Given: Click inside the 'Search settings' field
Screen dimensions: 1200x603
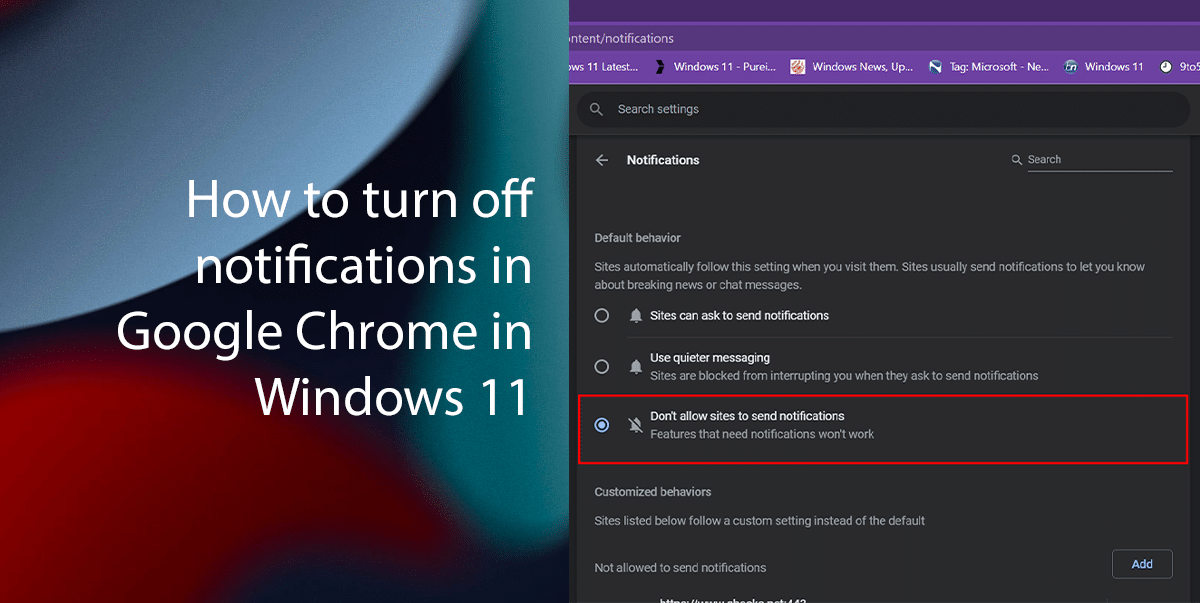Looking at the screenshot, I should pyautogui.click(x=700, y=109).
